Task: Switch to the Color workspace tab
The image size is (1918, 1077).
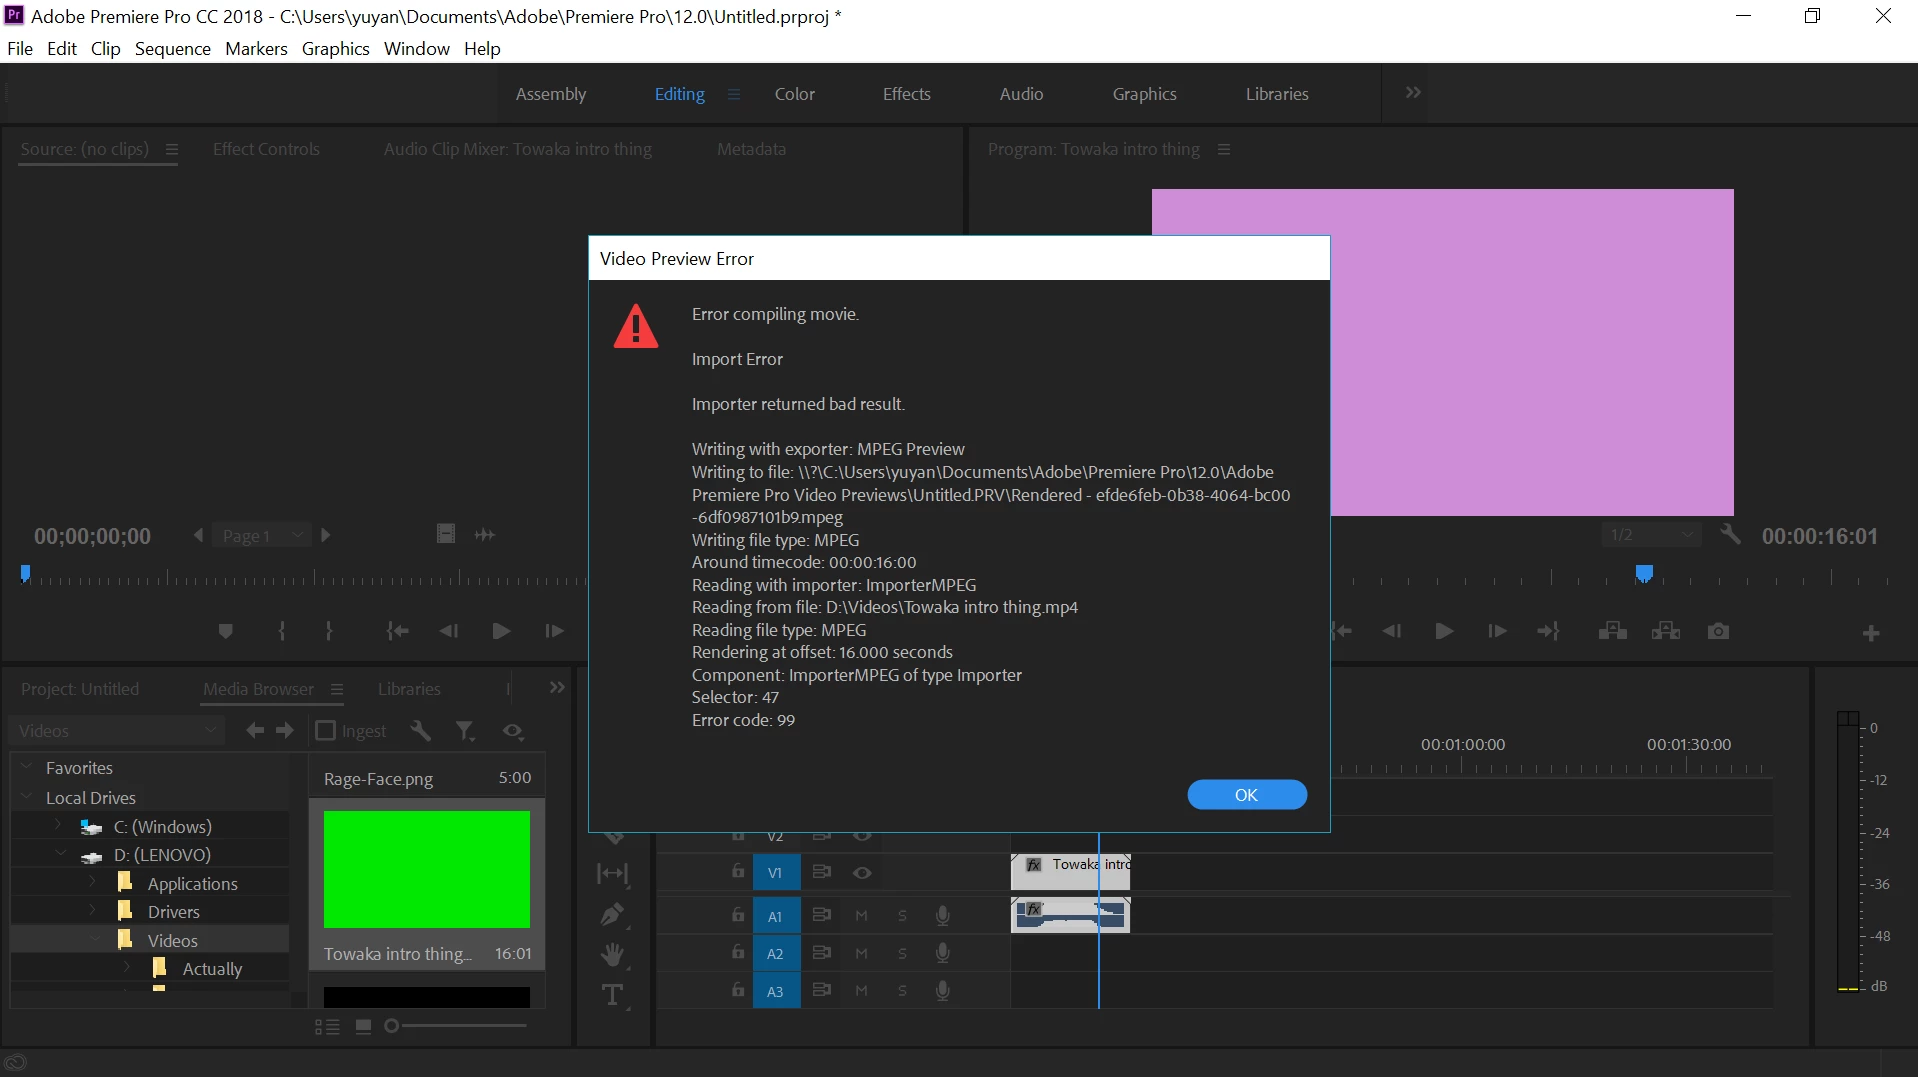Action: click(795, 94)
